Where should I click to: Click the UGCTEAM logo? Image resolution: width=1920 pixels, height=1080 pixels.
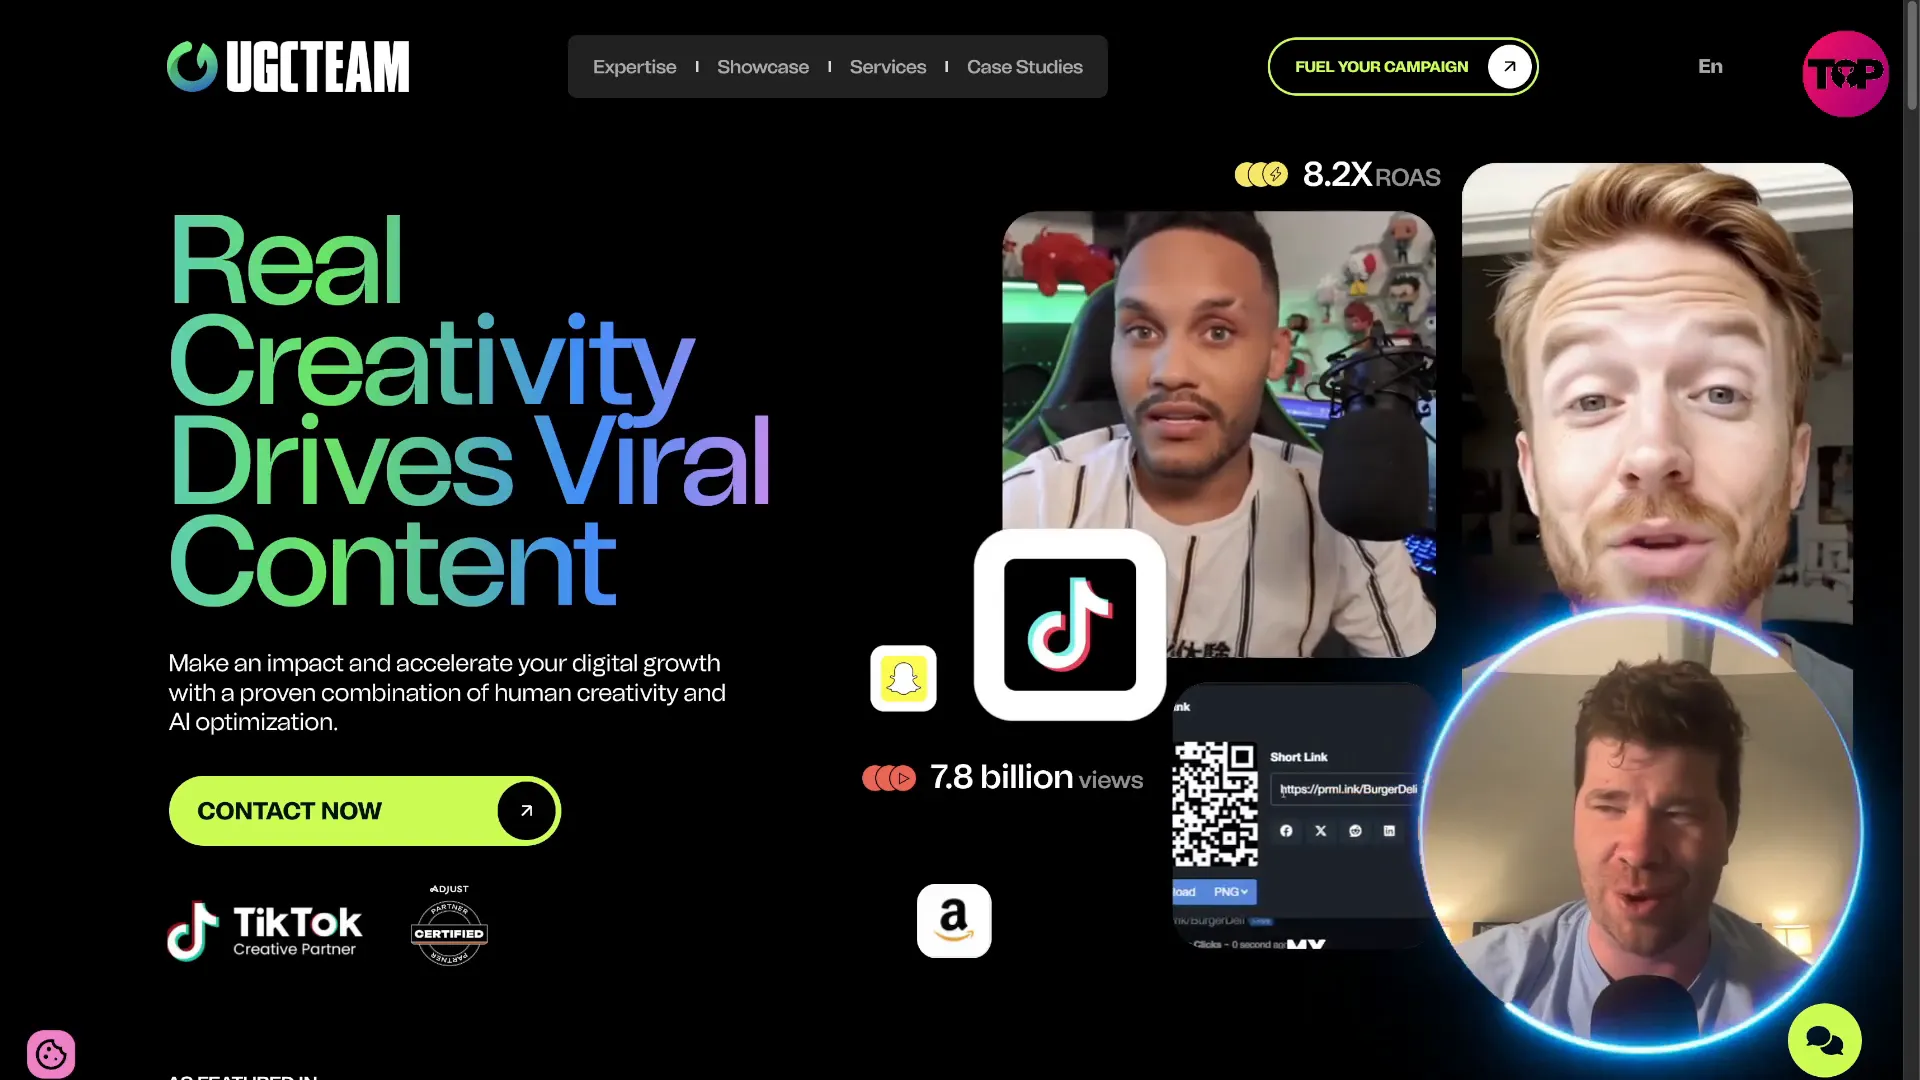288,67
